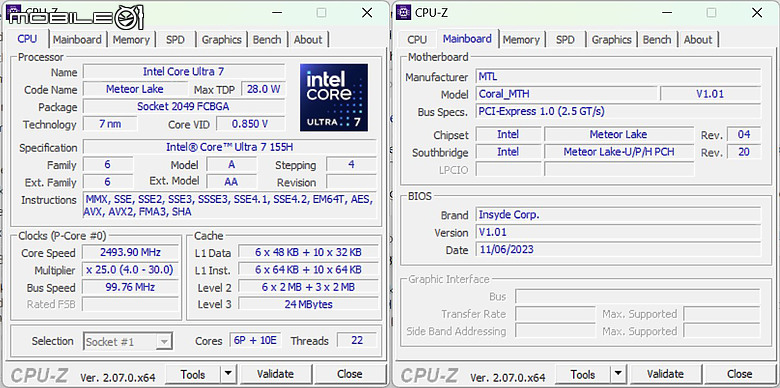Click the Stepping value '4'

[x=351, y=164]
